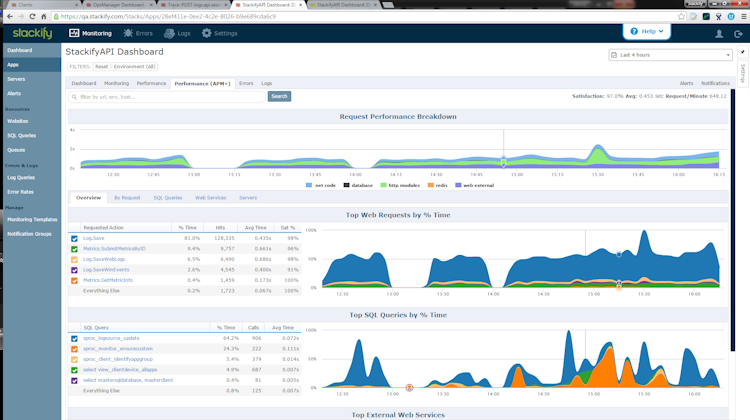Open the Logs icon in header
The image size is (750, 420).
tap(169, 33)
